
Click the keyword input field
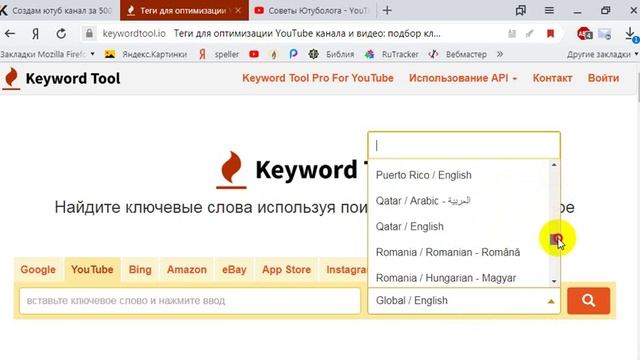(190, 301)
